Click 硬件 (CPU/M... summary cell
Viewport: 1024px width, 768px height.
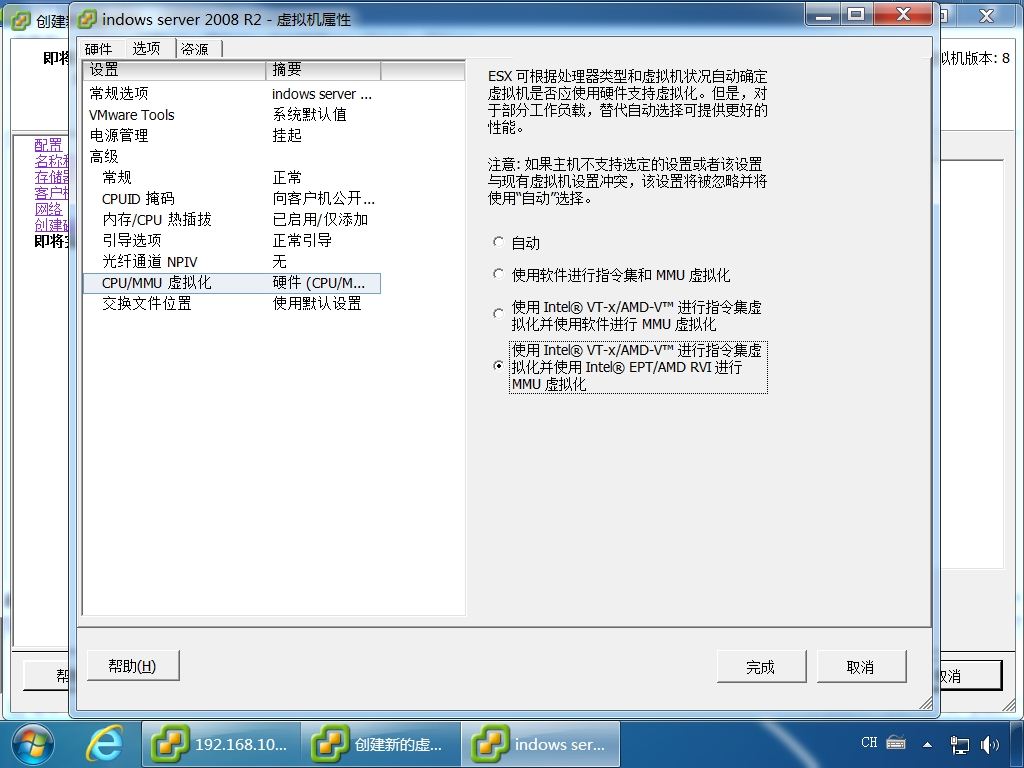point(319,283)
